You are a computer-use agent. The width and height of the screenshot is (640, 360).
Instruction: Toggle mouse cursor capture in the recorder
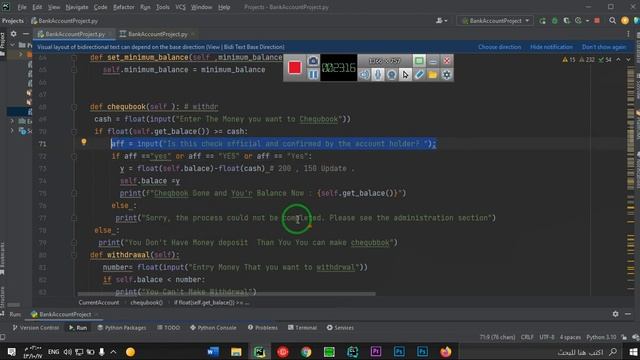coord(405,75)
